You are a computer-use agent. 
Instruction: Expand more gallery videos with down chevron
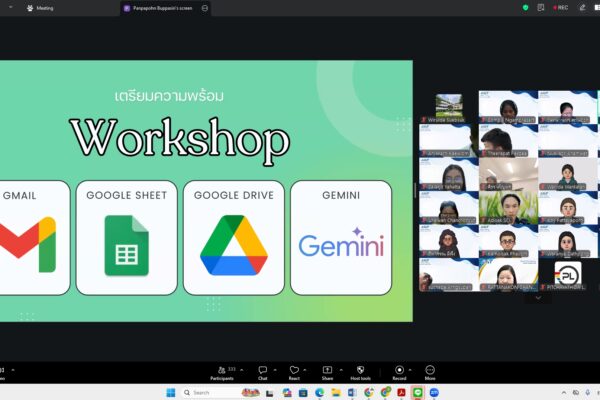coord(538,298)
